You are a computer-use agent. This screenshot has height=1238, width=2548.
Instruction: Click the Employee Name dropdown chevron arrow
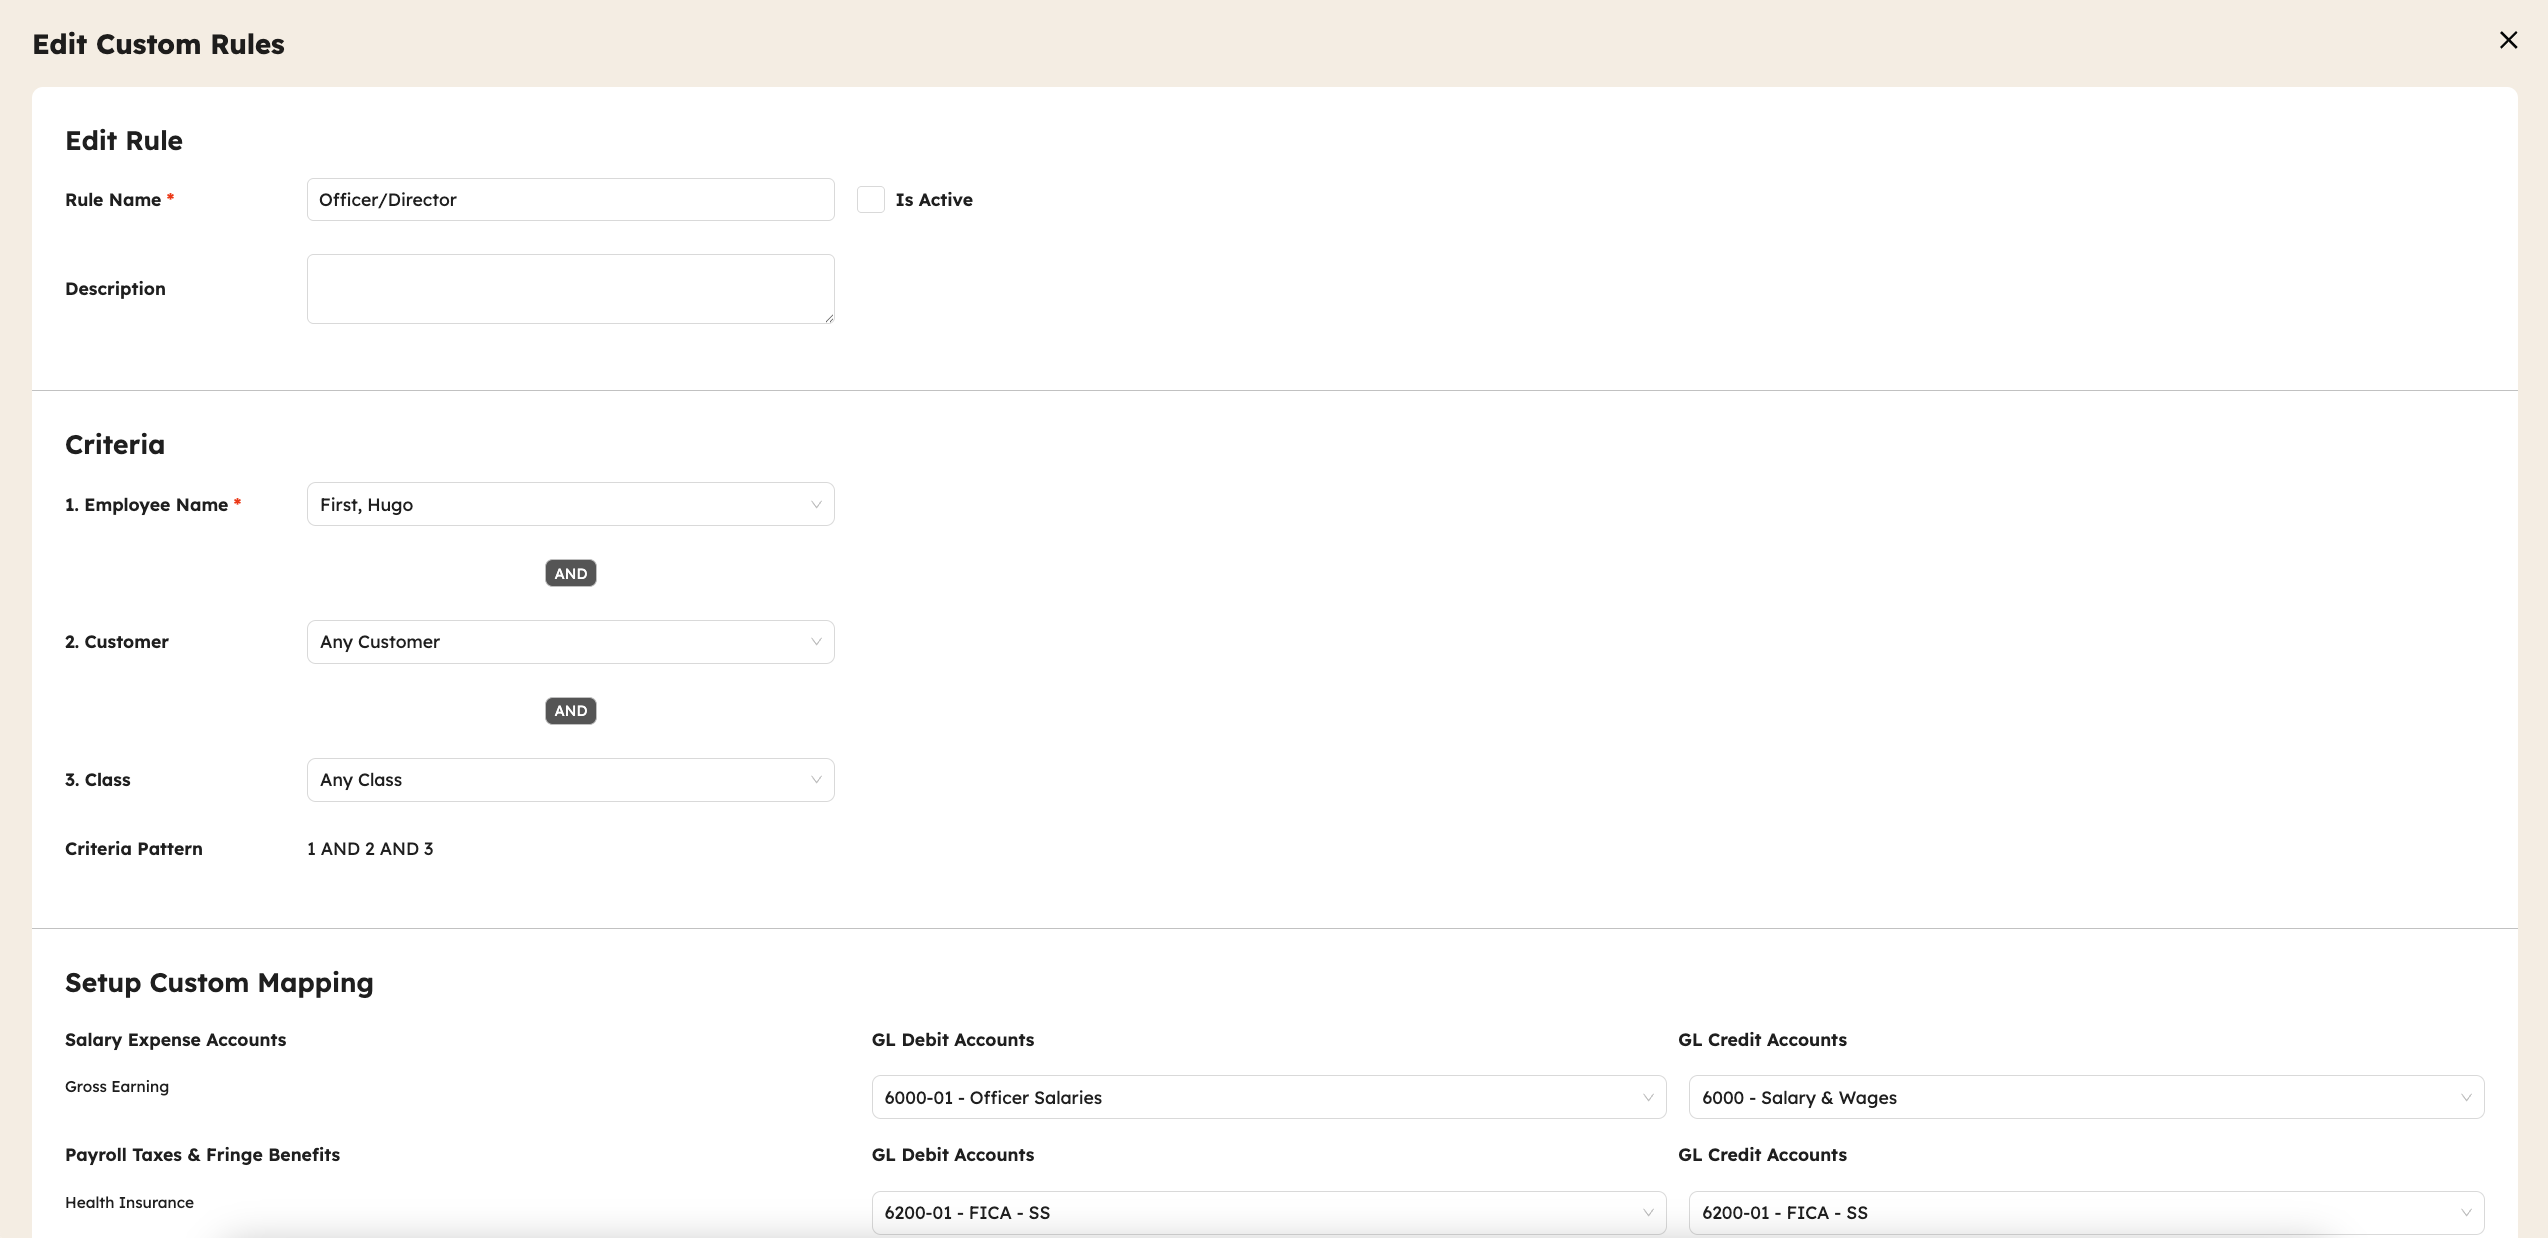[816, 505]
